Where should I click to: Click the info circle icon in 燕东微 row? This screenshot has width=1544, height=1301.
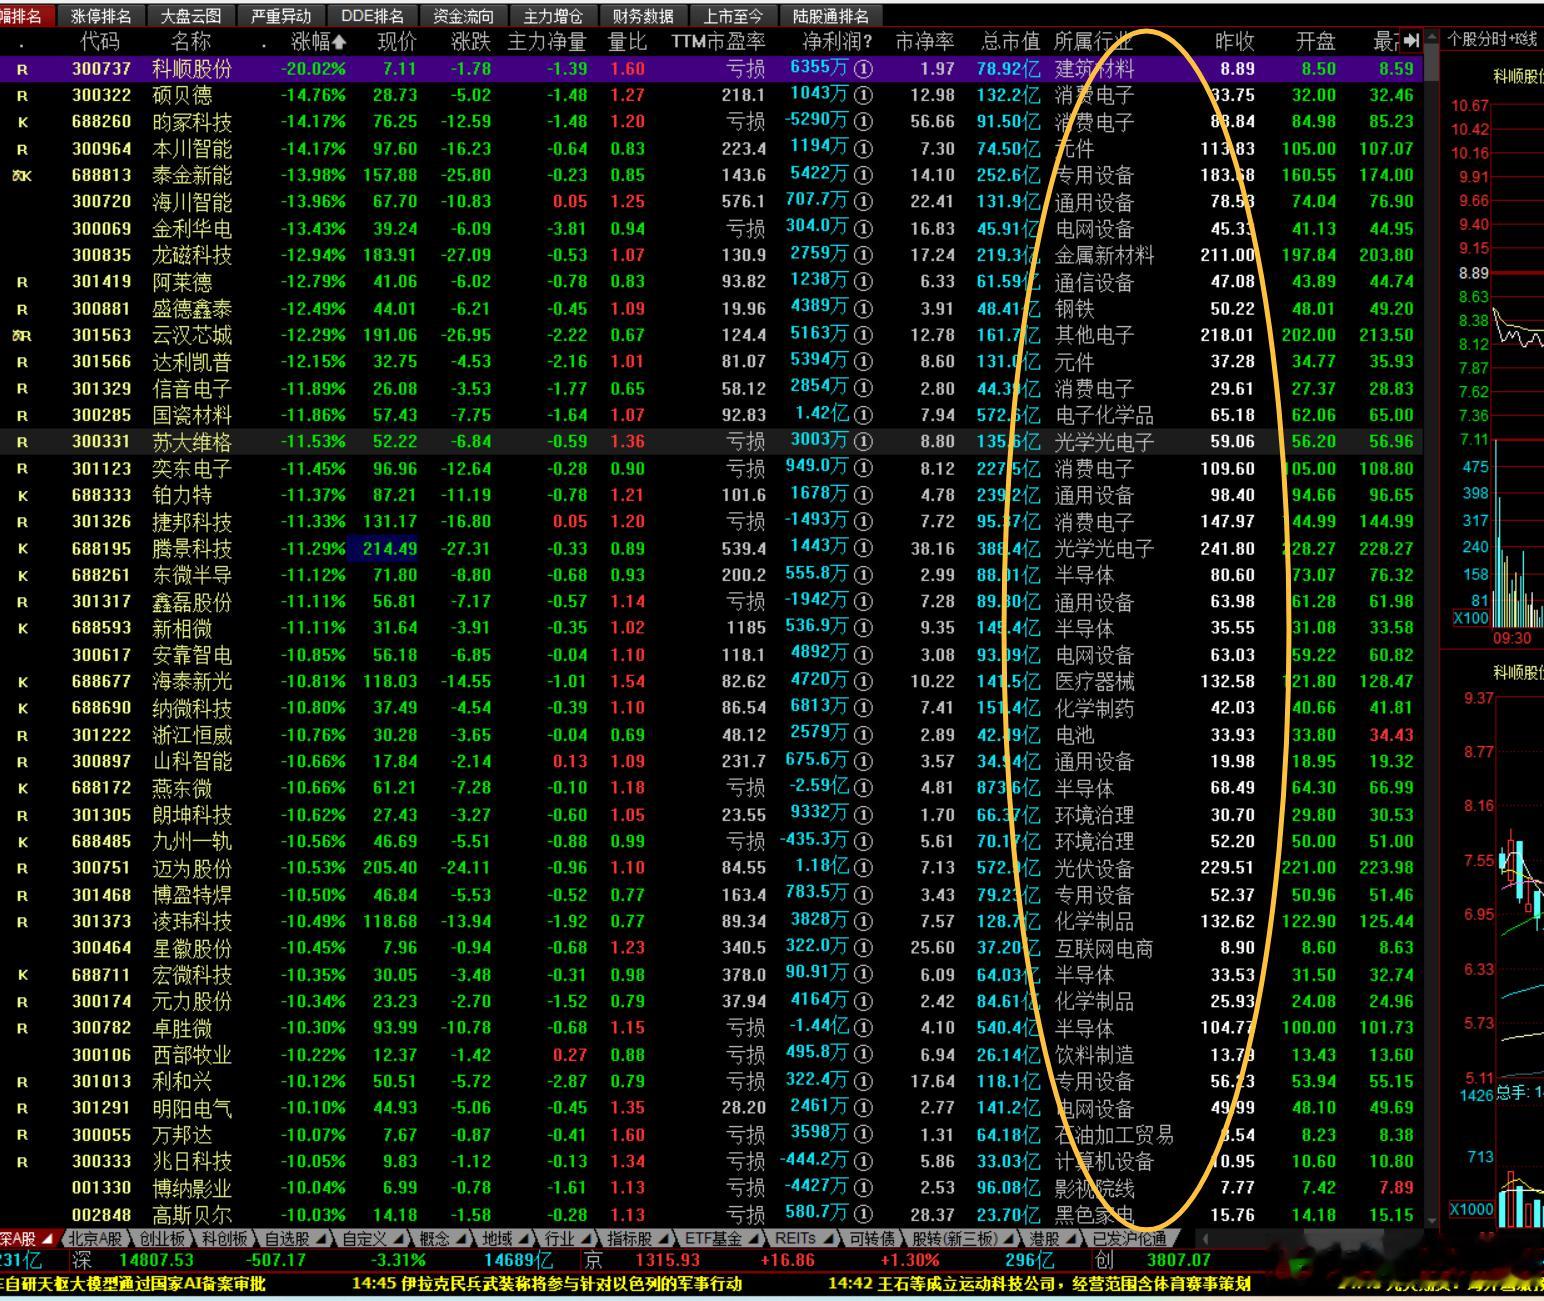pos(863,788)
